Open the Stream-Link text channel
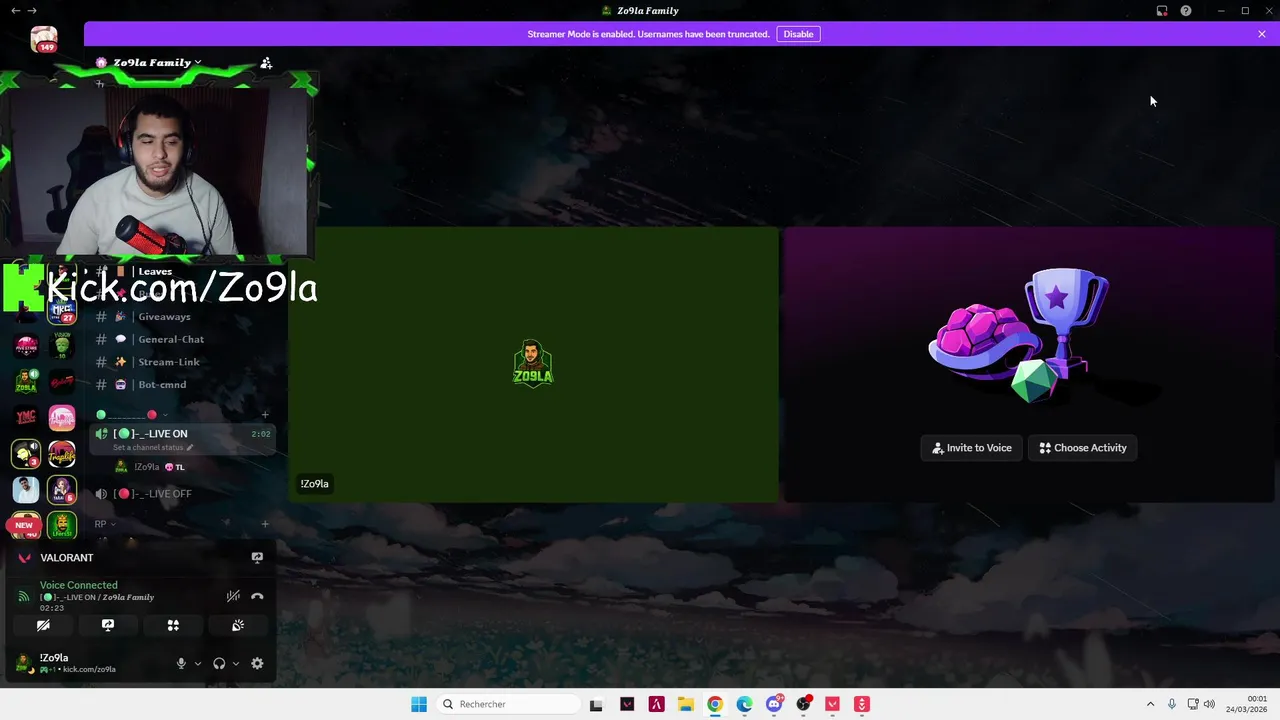 [169, 362]
